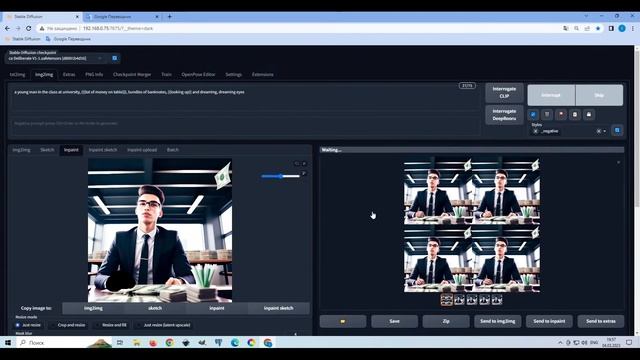The image size is (640, 360).
Task: Open the Train tab
Action: coord(166,75)
